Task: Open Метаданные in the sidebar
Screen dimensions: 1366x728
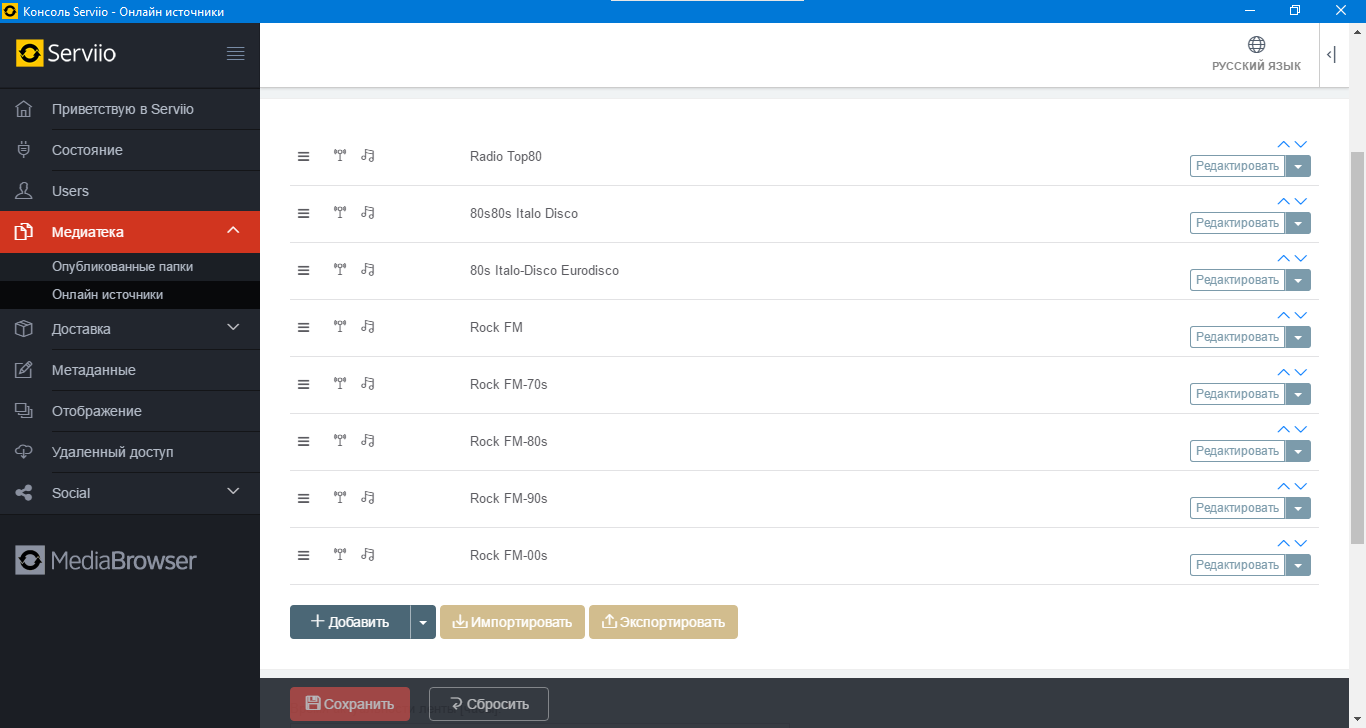Action: pyautogui.click(x=93, y=370)
